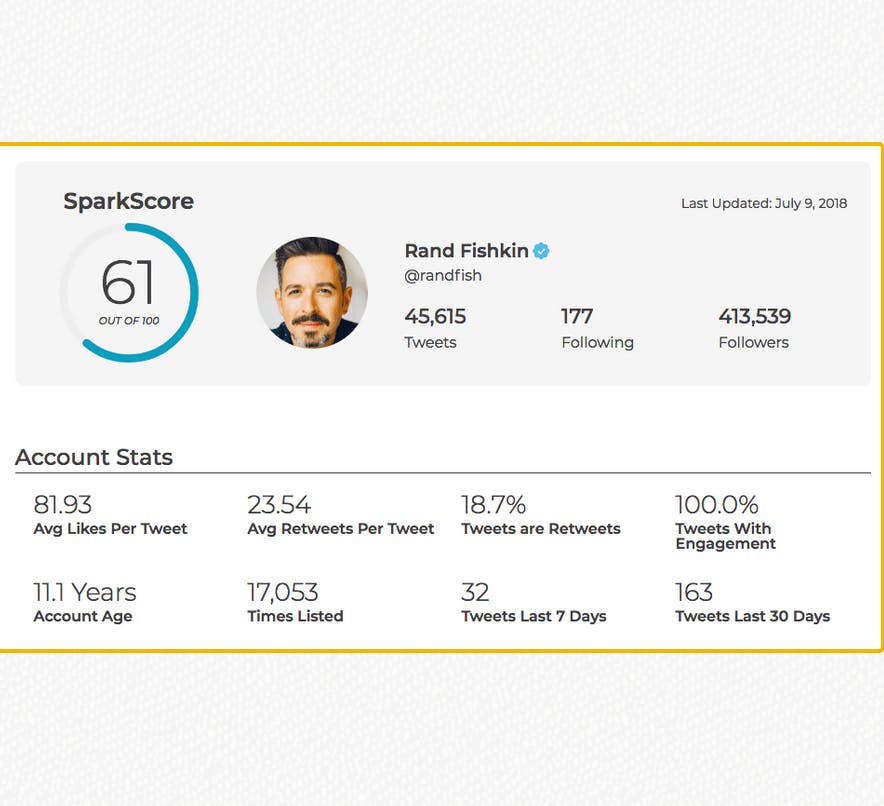Click the '11.1 Years' value
This screenshot has width=884, height=806.
click(85, 592)
